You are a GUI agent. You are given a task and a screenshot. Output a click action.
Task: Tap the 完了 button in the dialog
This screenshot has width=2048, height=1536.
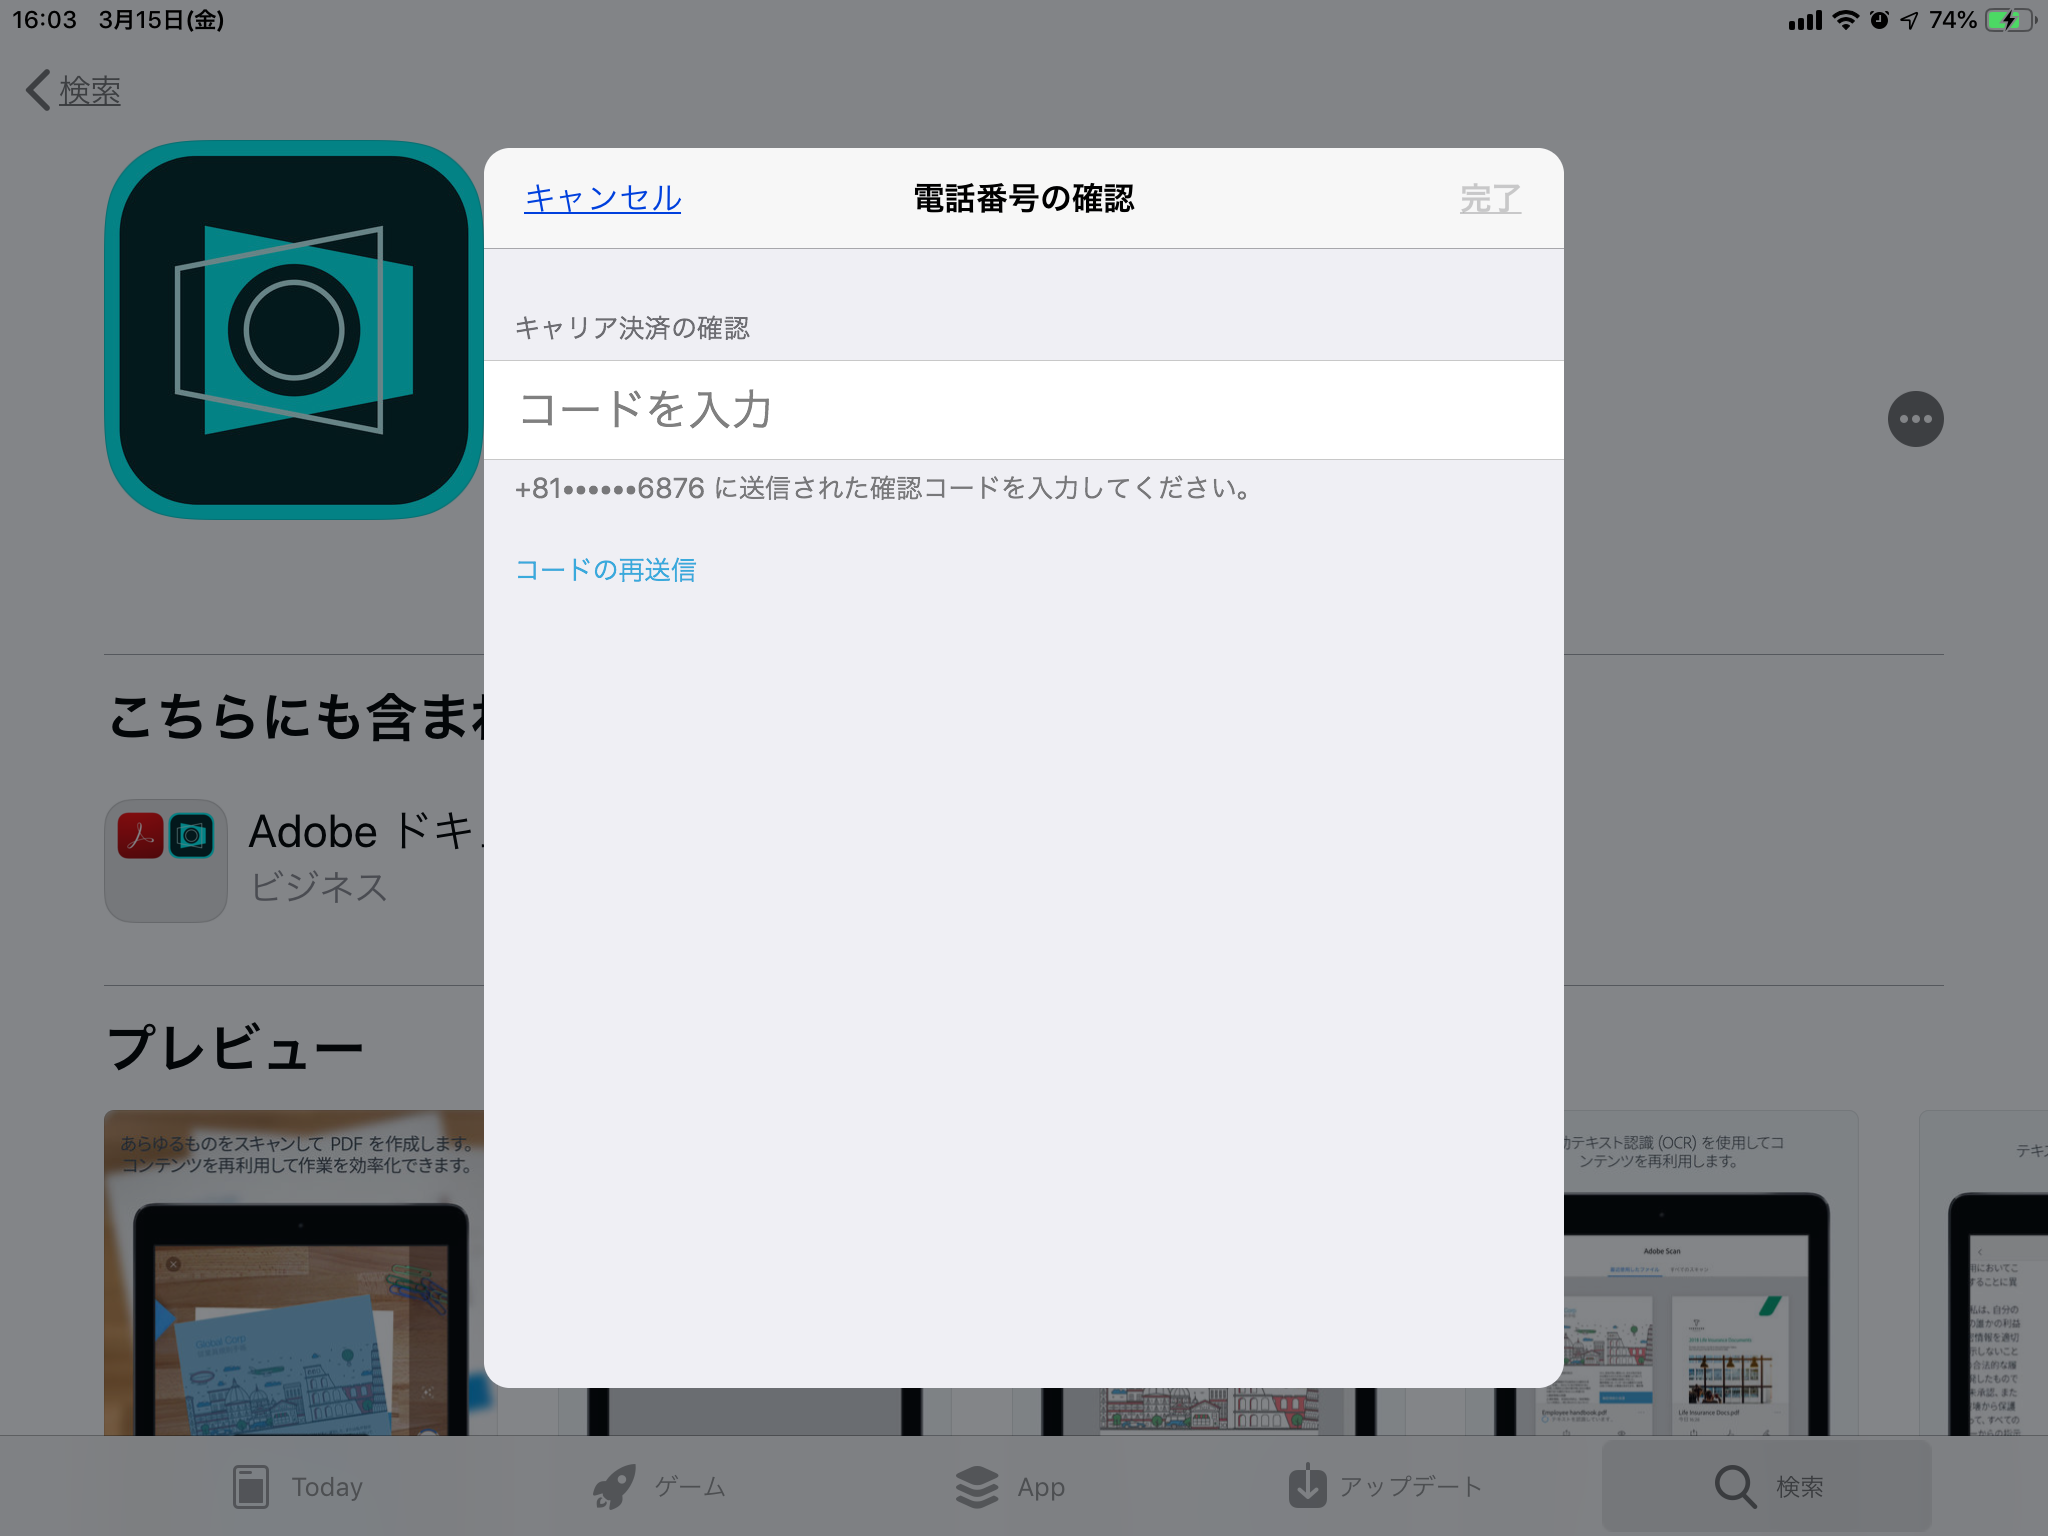(x=1490, y=198)
